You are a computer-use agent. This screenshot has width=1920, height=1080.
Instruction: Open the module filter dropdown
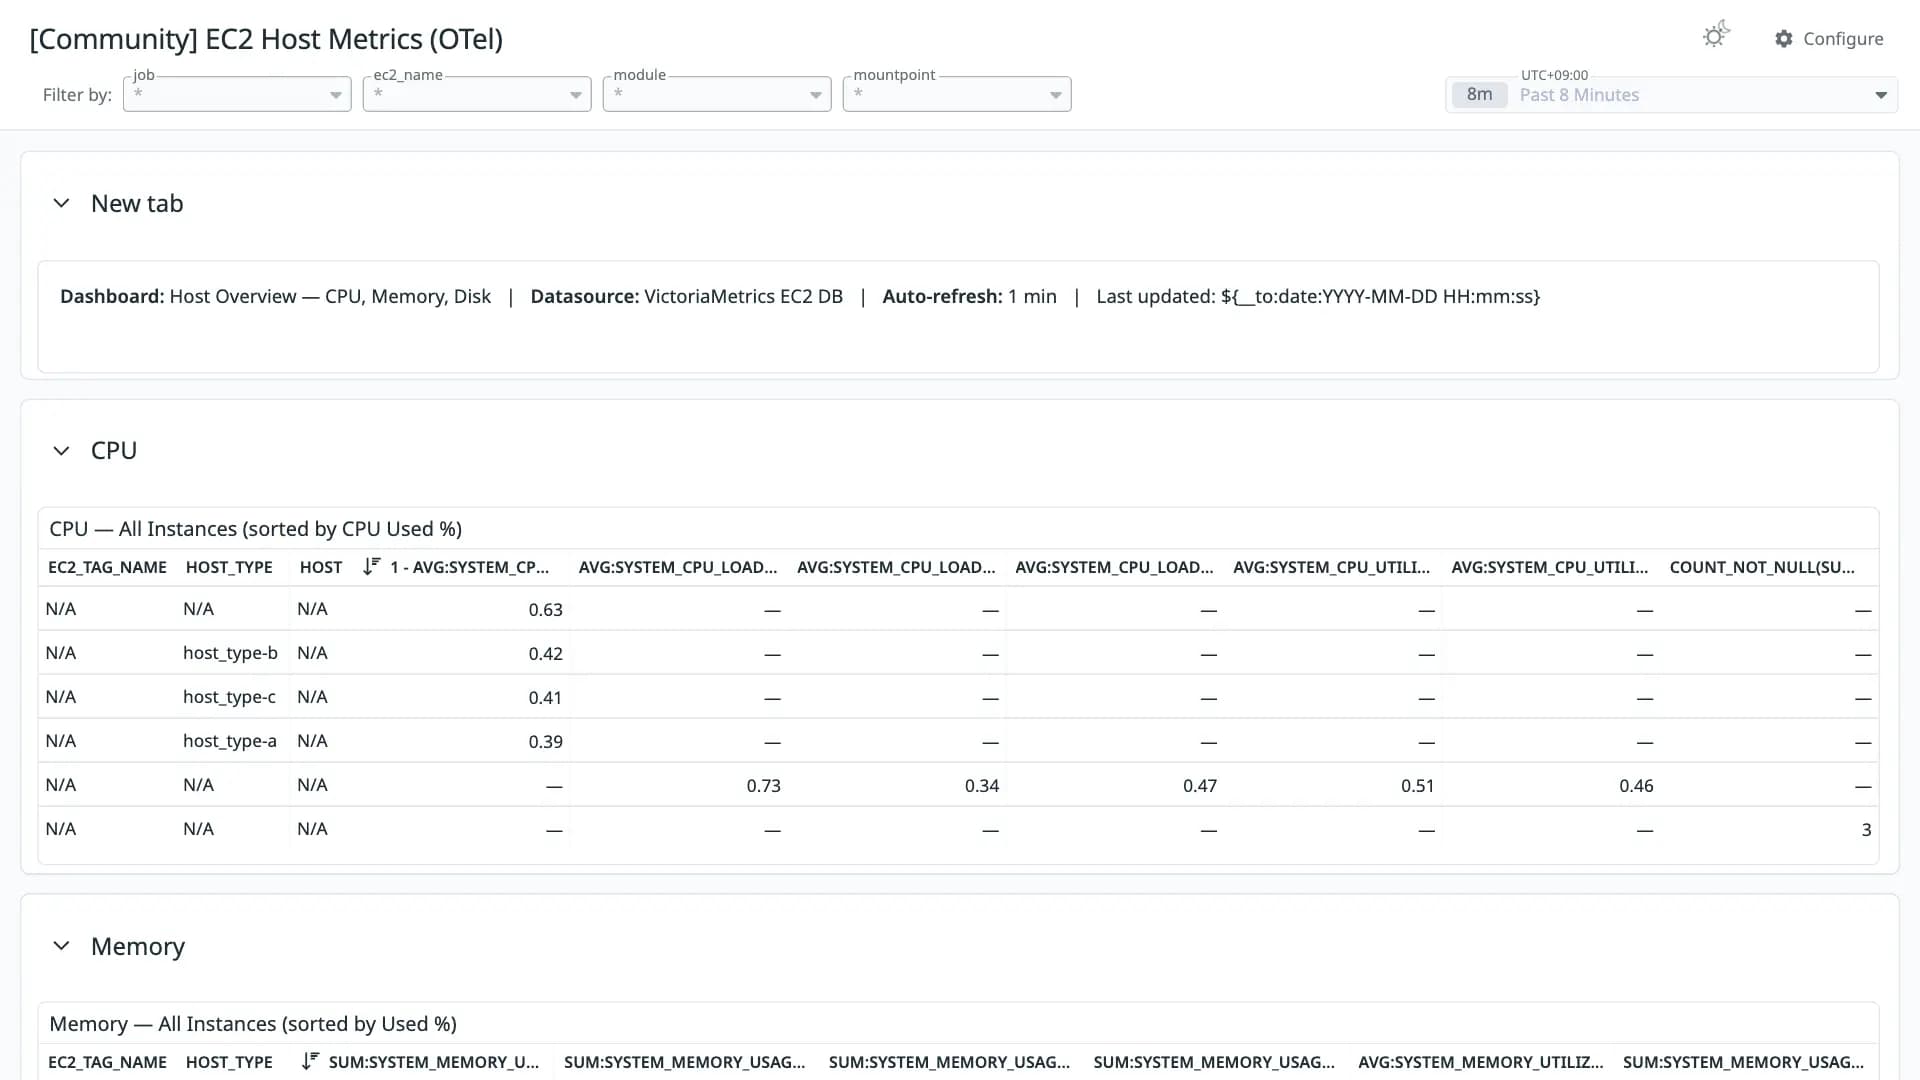717,94
